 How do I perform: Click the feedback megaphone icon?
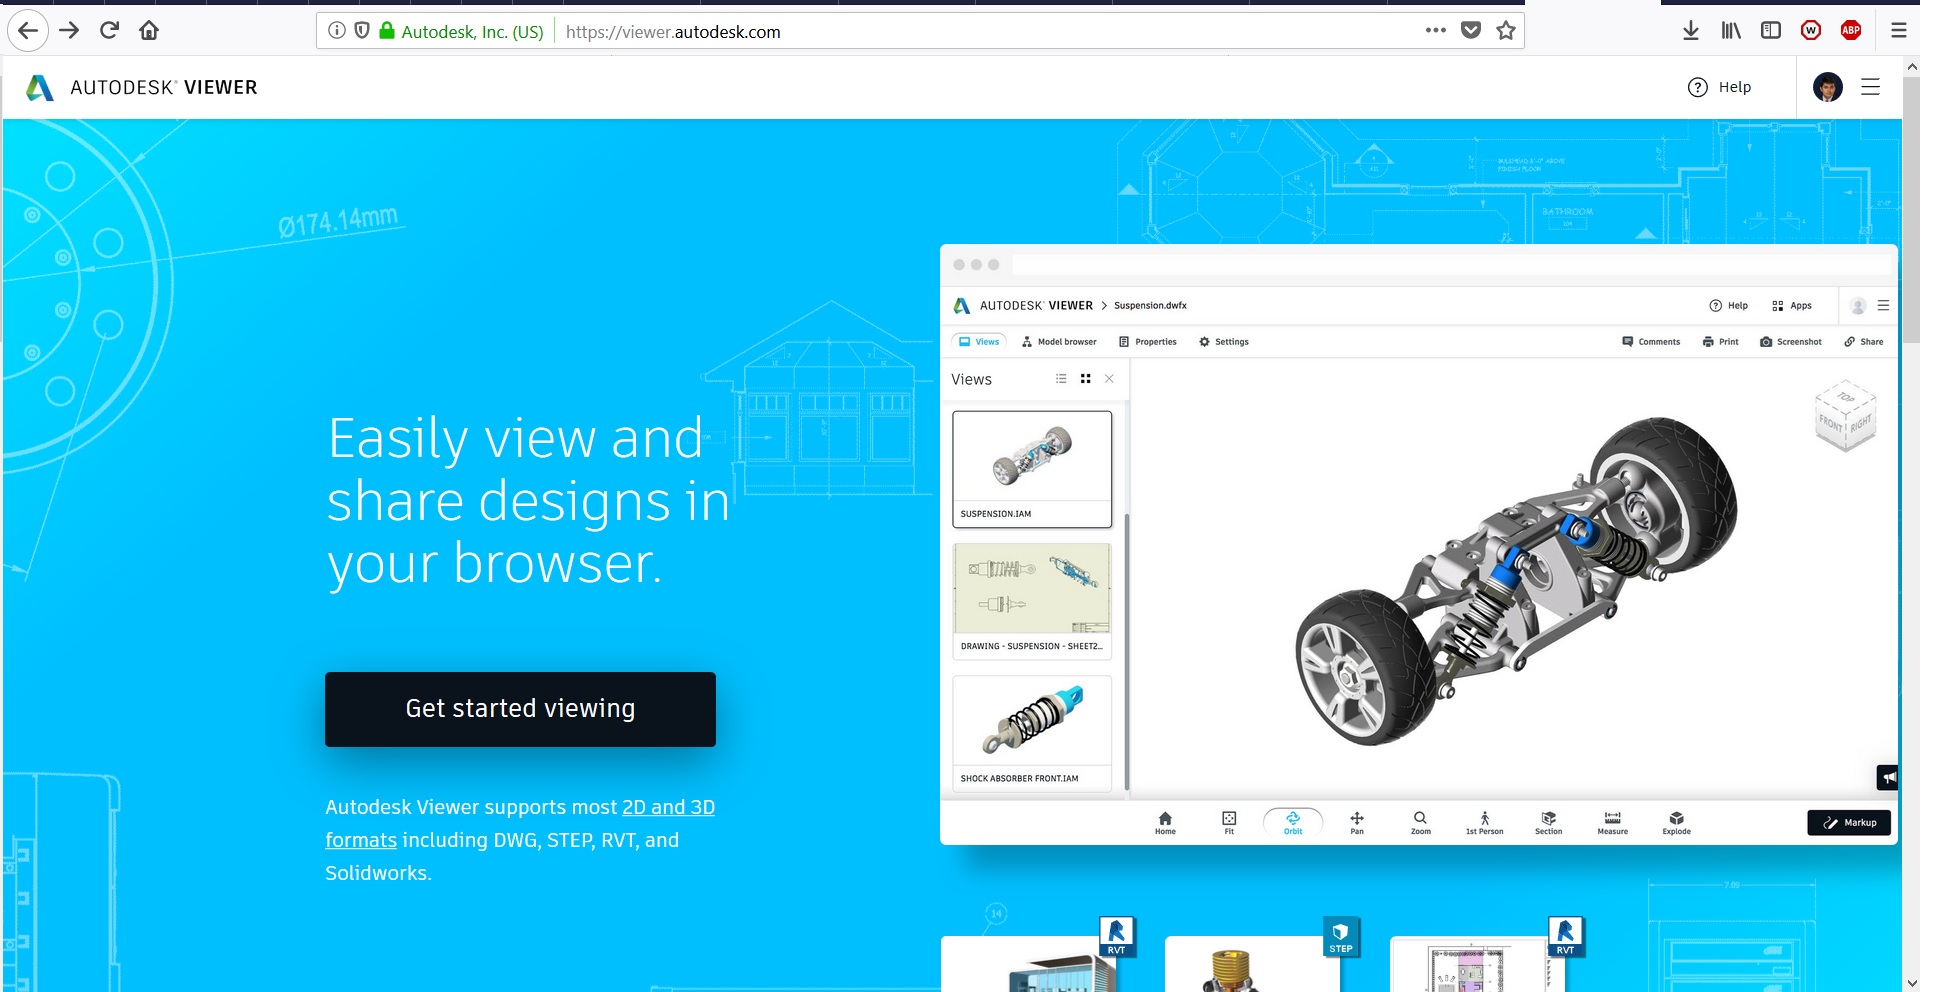click(x=1888, y=777)
